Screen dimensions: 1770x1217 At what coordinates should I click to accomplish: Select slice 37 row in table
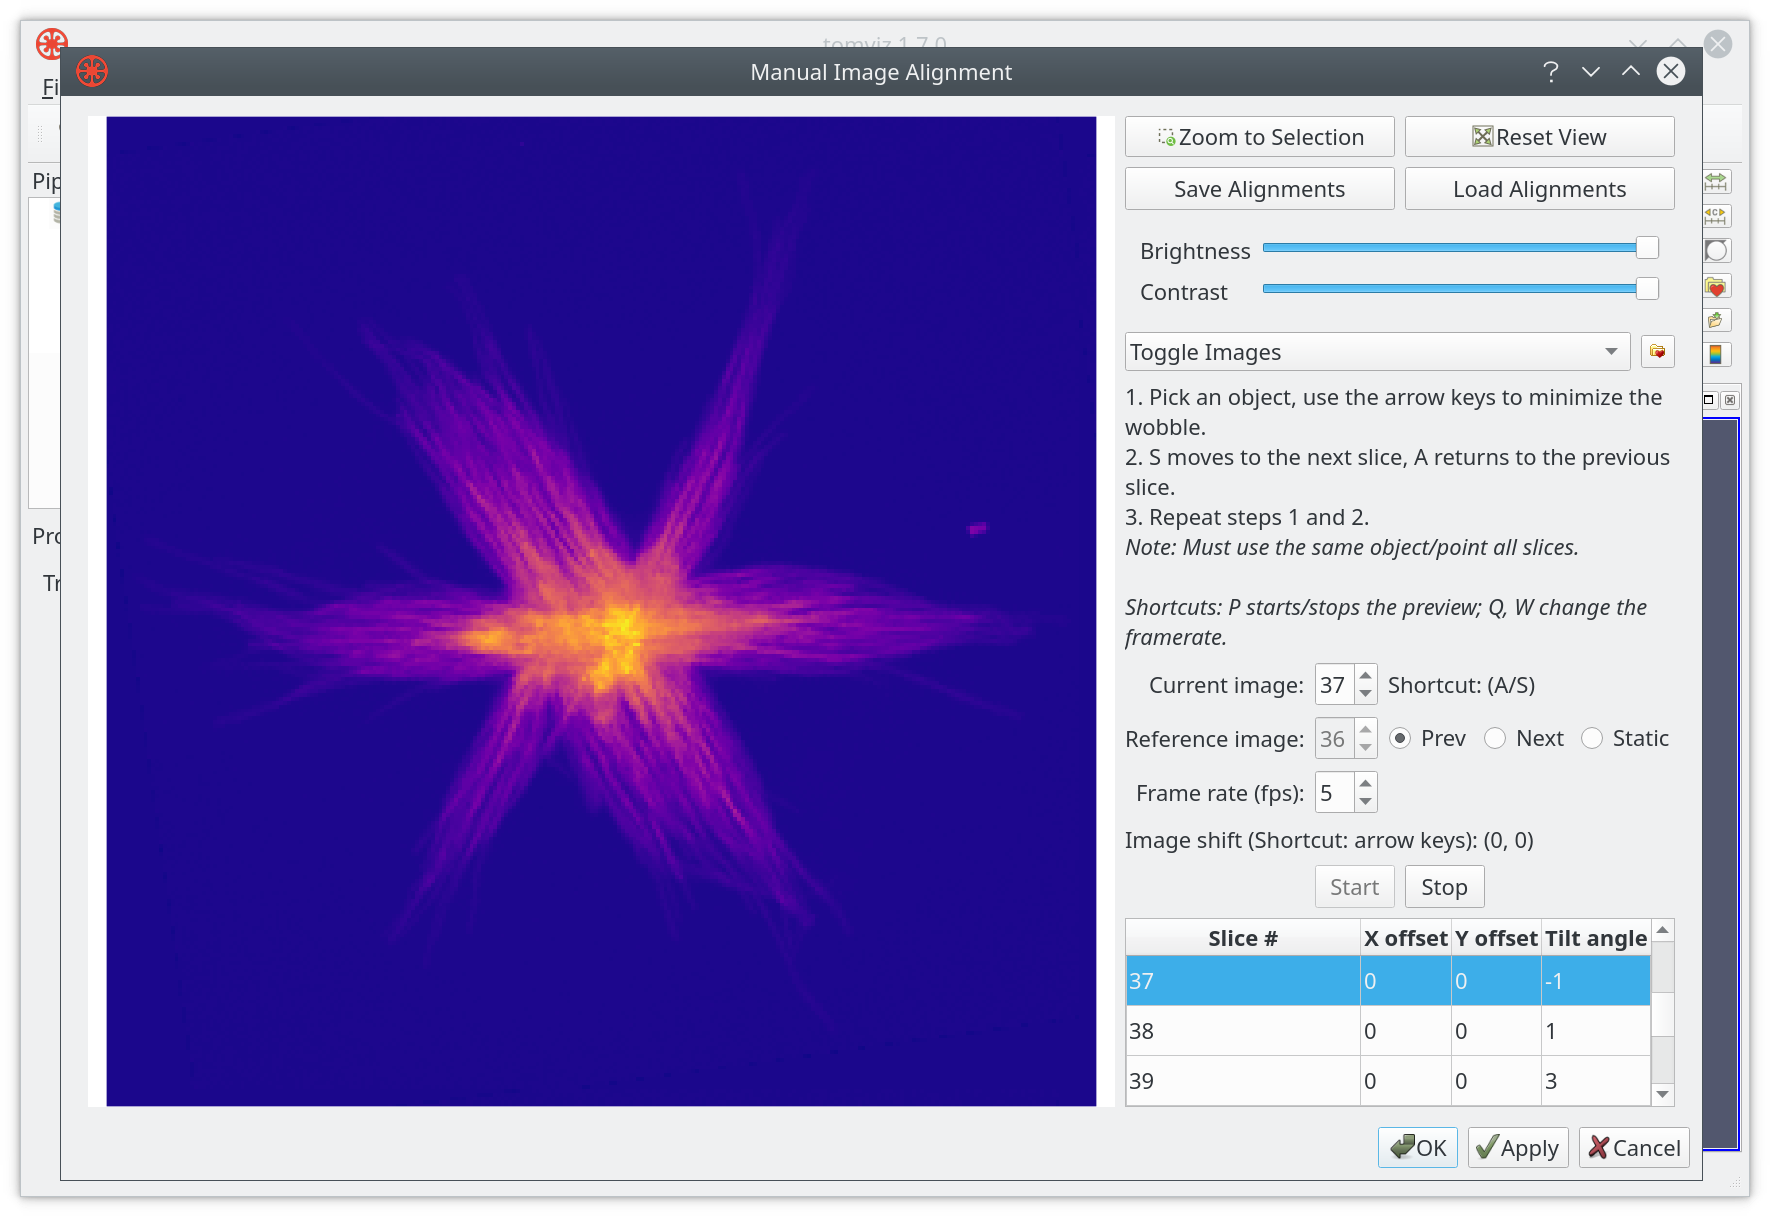coord(1388,981)
